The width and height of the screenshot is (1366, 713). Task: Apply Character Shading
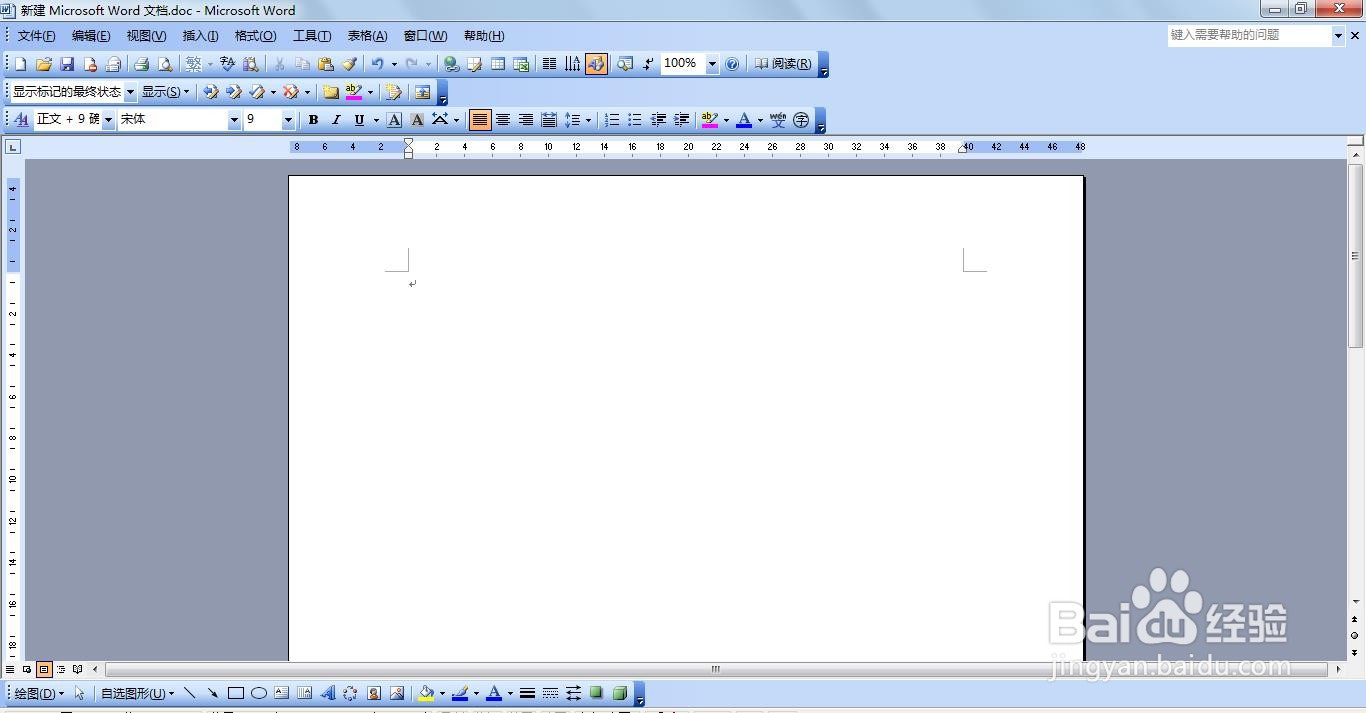(x=417, y=120)
